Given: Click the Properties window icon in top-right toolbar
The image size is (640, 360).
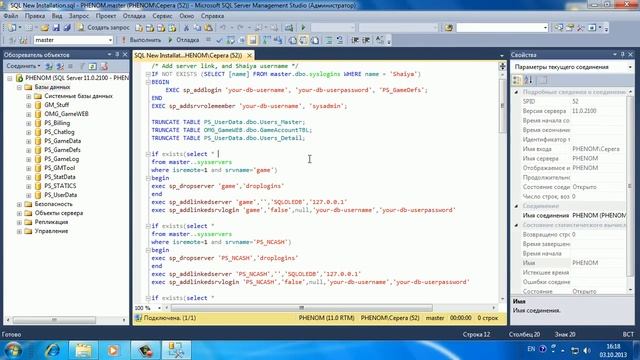Looking at the screenshot, I should pyautogui.click(x=569, y=28).
